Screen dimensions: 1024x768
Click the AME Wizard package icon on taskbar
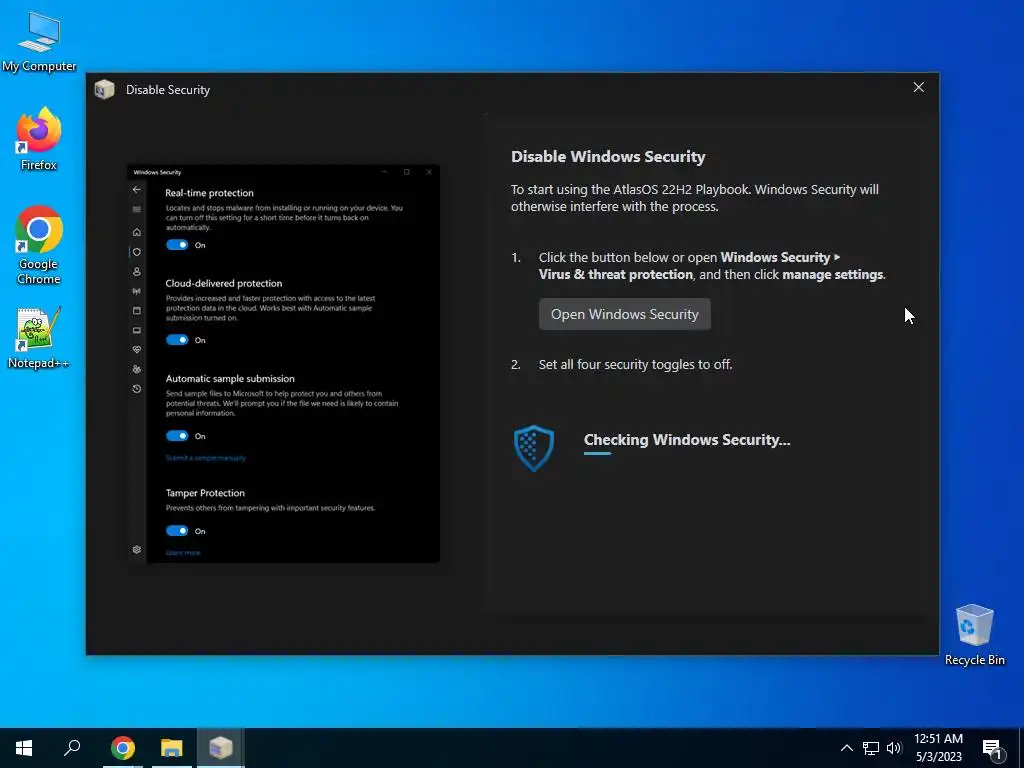(221, 748)
